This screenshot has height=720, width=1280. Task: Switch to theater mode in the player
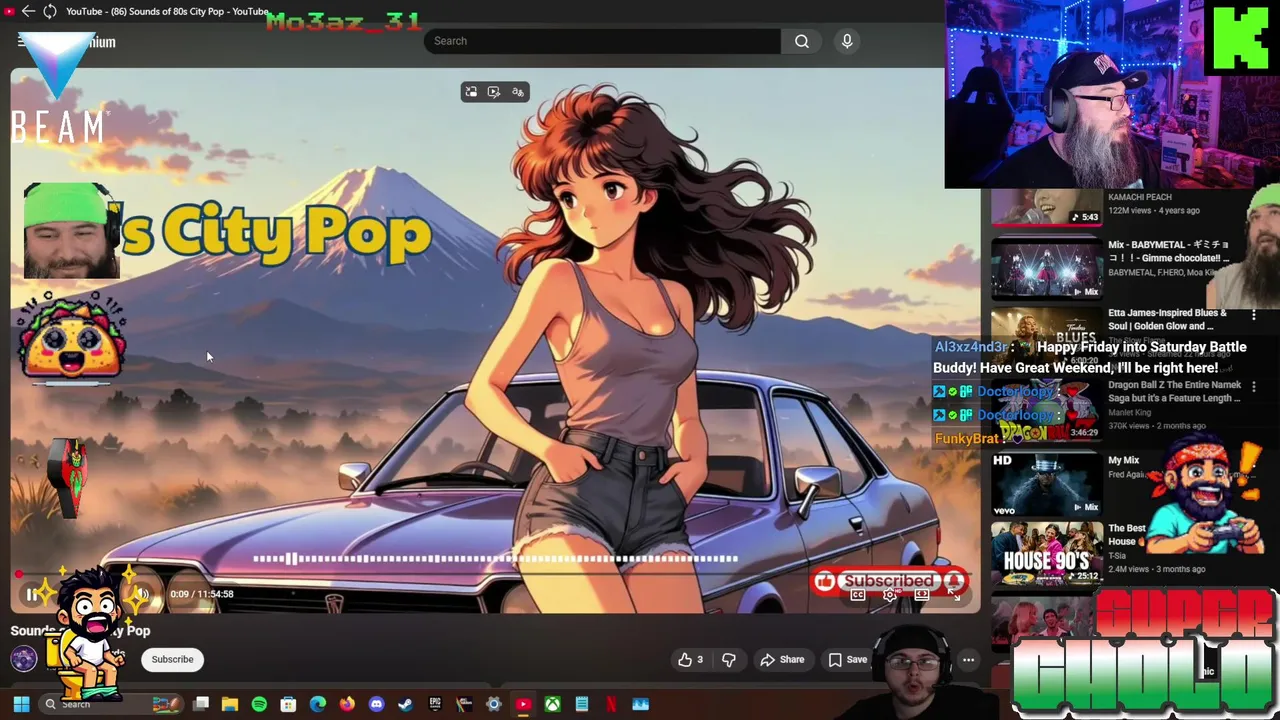point(922,595)
